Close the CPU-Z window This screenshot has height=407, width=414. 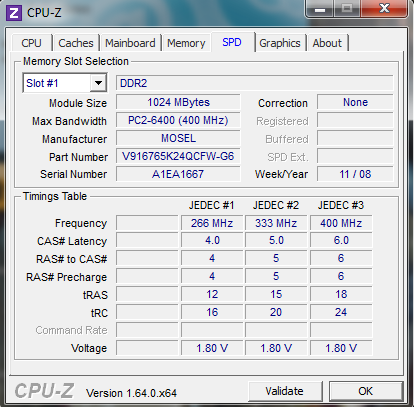pos(384,8)
